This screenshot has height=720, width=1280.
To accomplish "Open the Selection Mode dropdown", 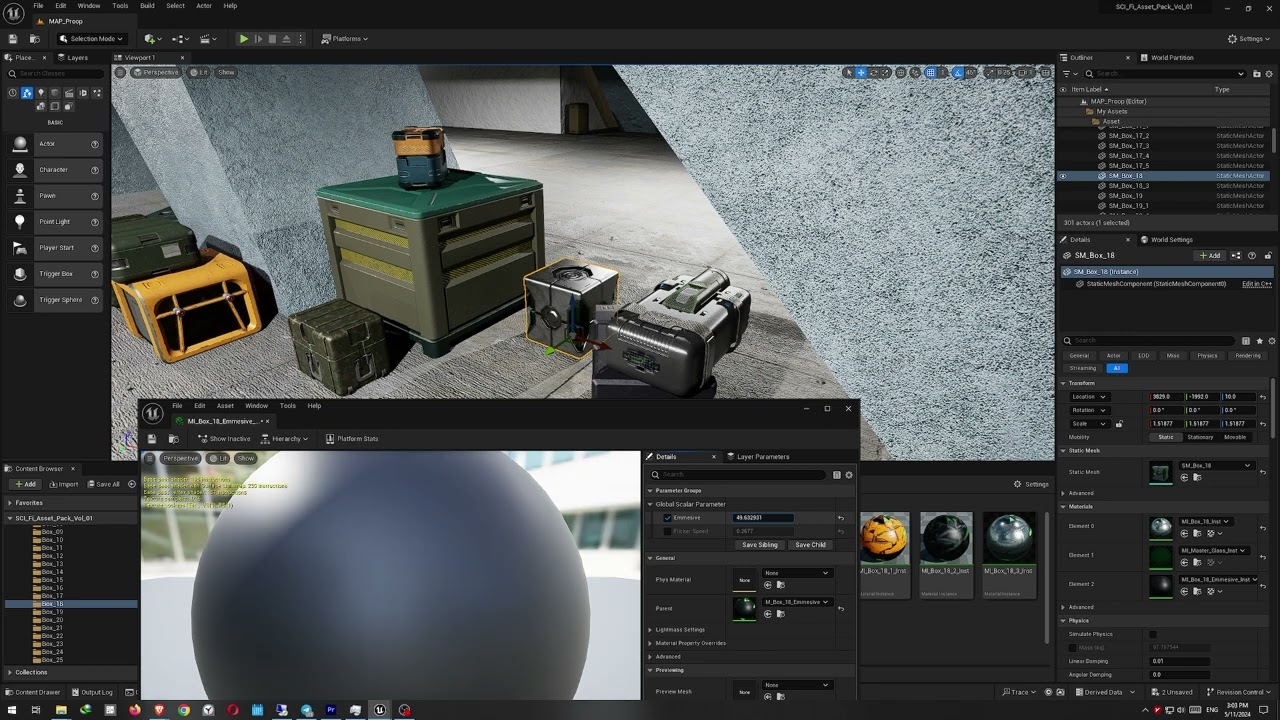I will (90, 39).
